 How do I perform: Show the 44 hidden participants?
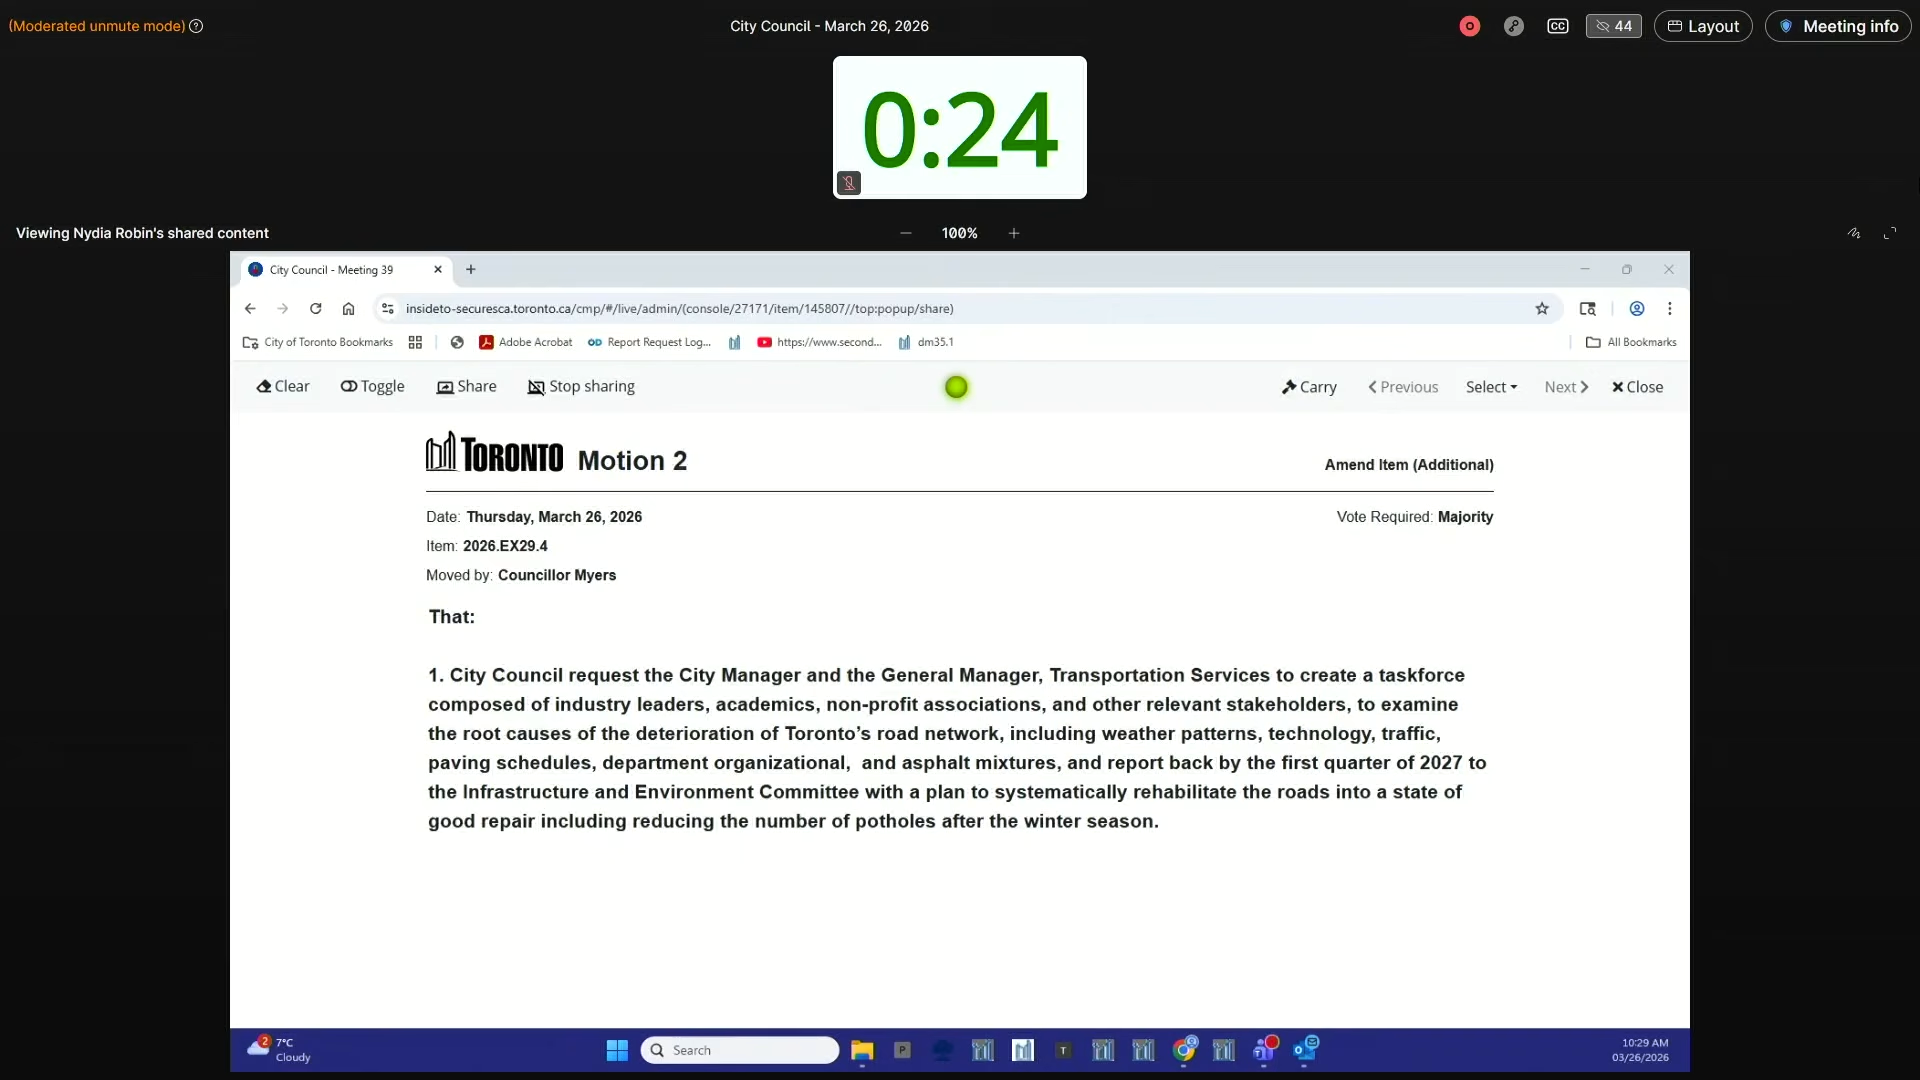point(1614,26)
